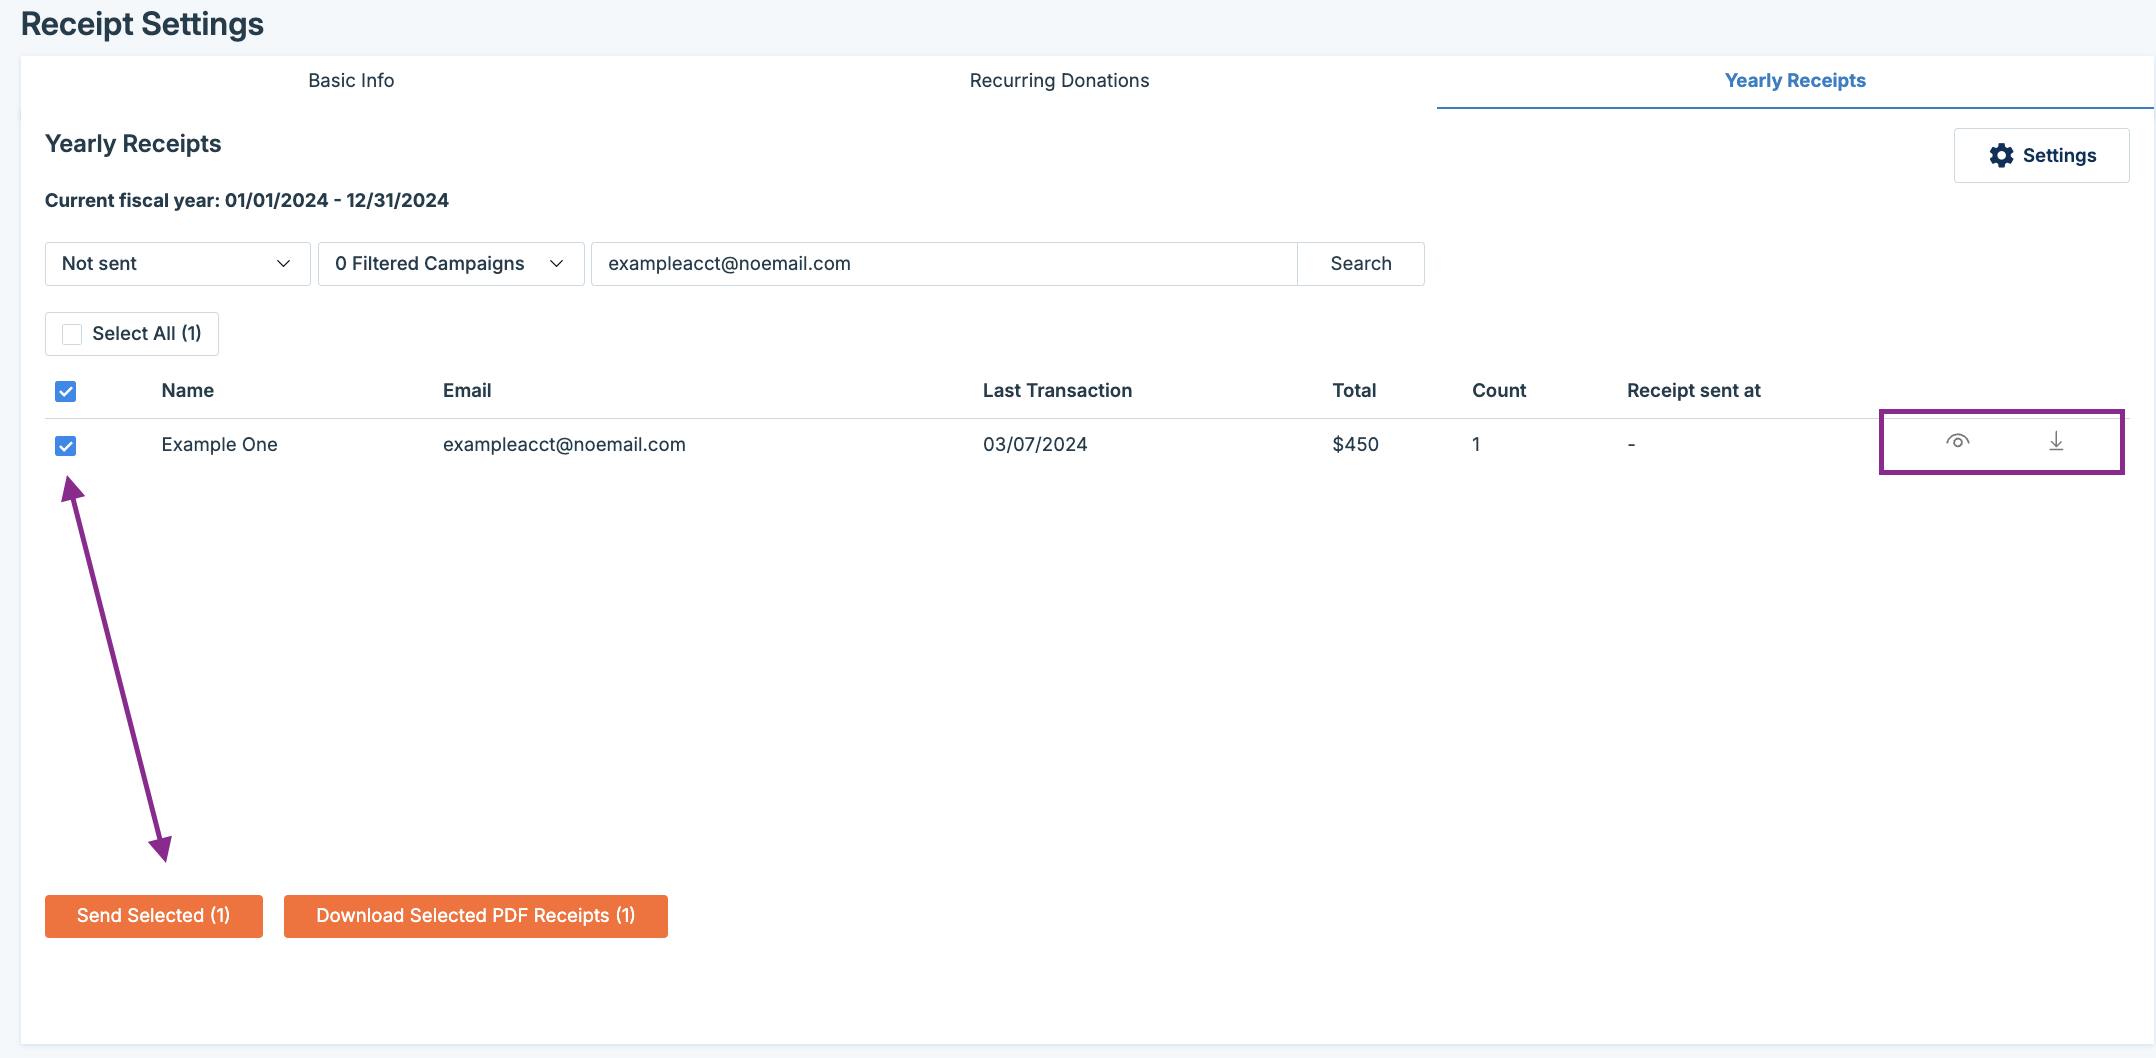The height and width of the screenshot is (1058, 2156).
Task: Download Example One's receipt via arrow icon
Action: (x=2056, y=441)
